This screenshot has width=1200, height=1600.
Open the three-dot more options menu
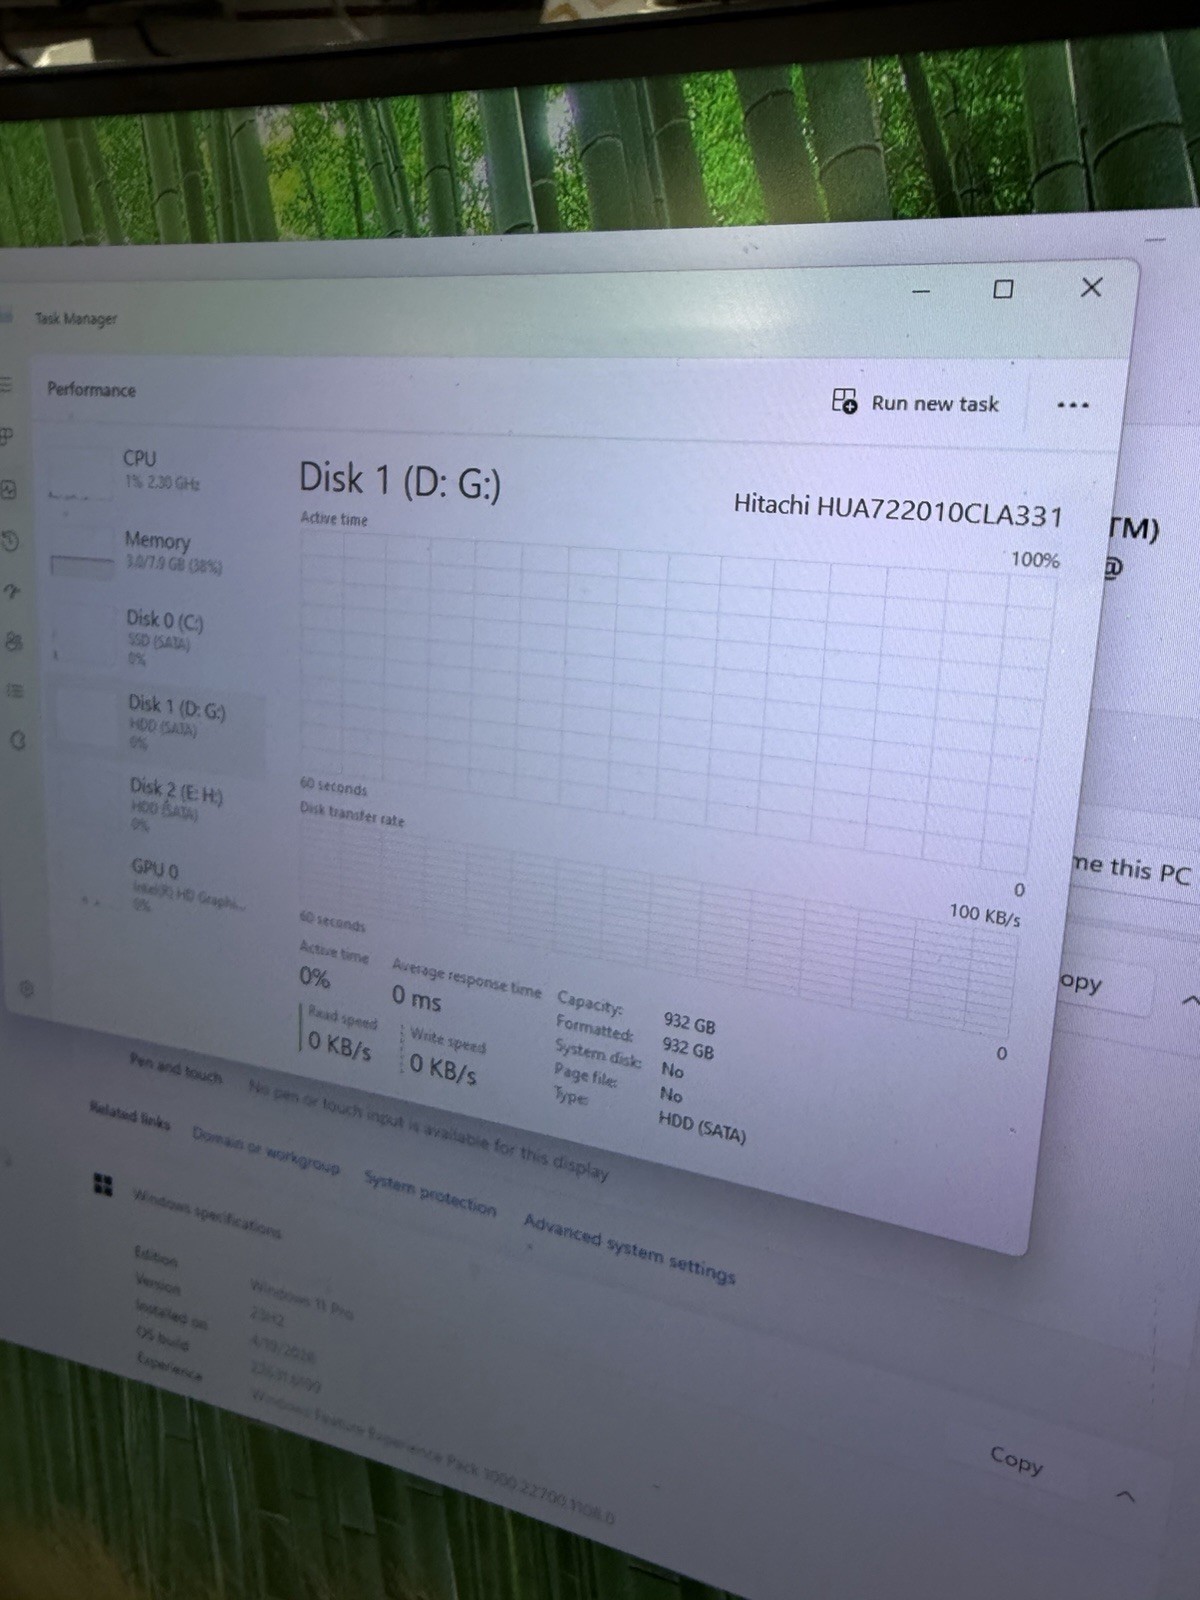coord(1072,405)
